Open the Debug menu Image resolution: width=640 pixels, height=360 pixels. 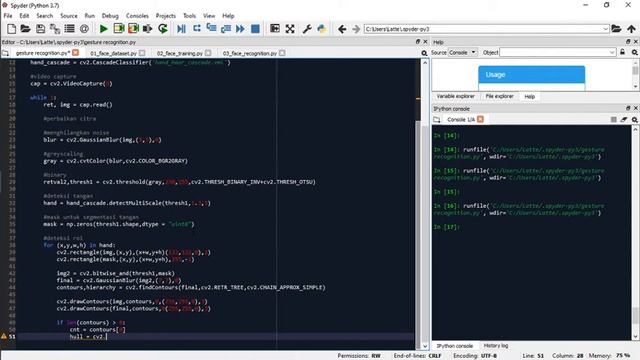[x=110, y=16]
